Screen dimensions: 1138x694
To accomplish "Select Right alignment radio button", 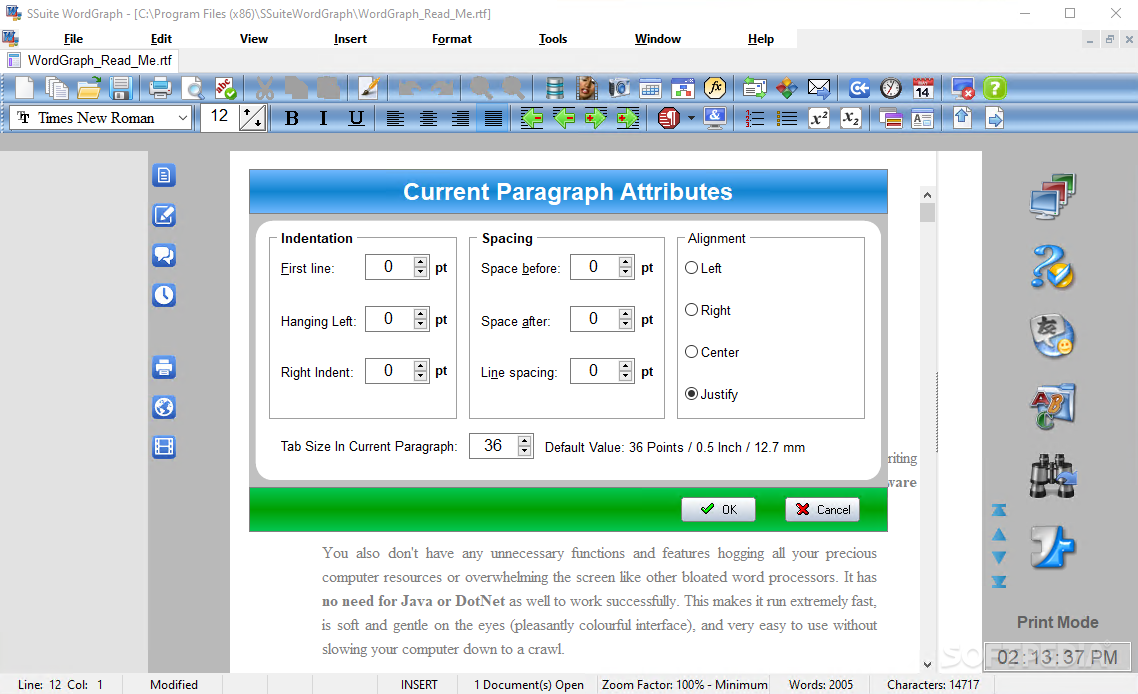I will (692, 310).
